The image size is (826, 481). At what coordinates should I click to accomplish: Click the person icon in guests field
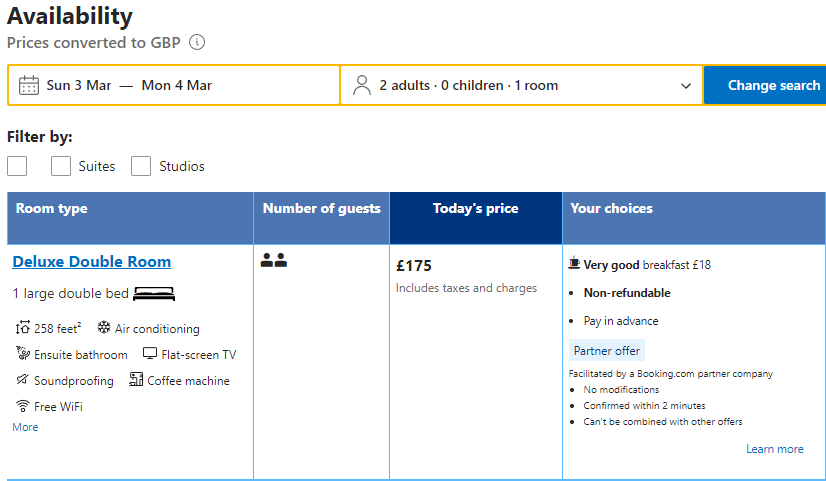click(x=362, y=85)
